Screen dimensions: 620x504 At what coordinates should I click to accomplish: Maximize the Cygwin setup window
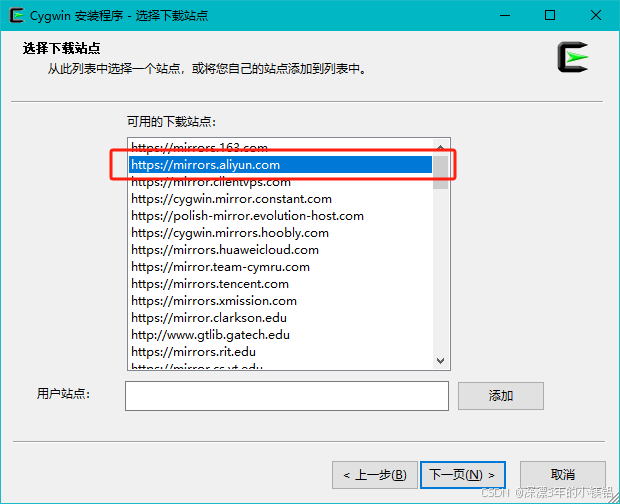550,15
